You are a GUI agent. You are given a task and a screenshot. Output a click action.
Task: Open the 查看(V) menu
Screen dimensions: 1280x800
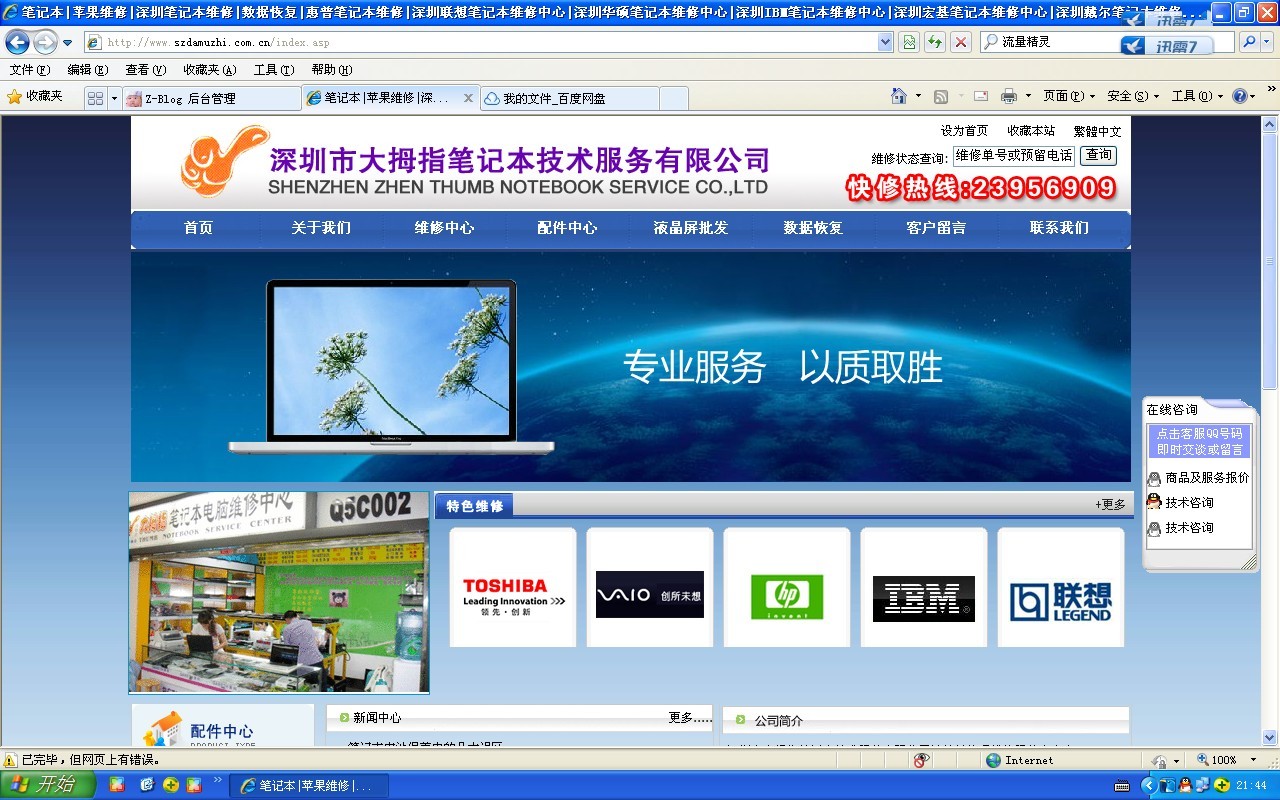(x=145, y=70)
